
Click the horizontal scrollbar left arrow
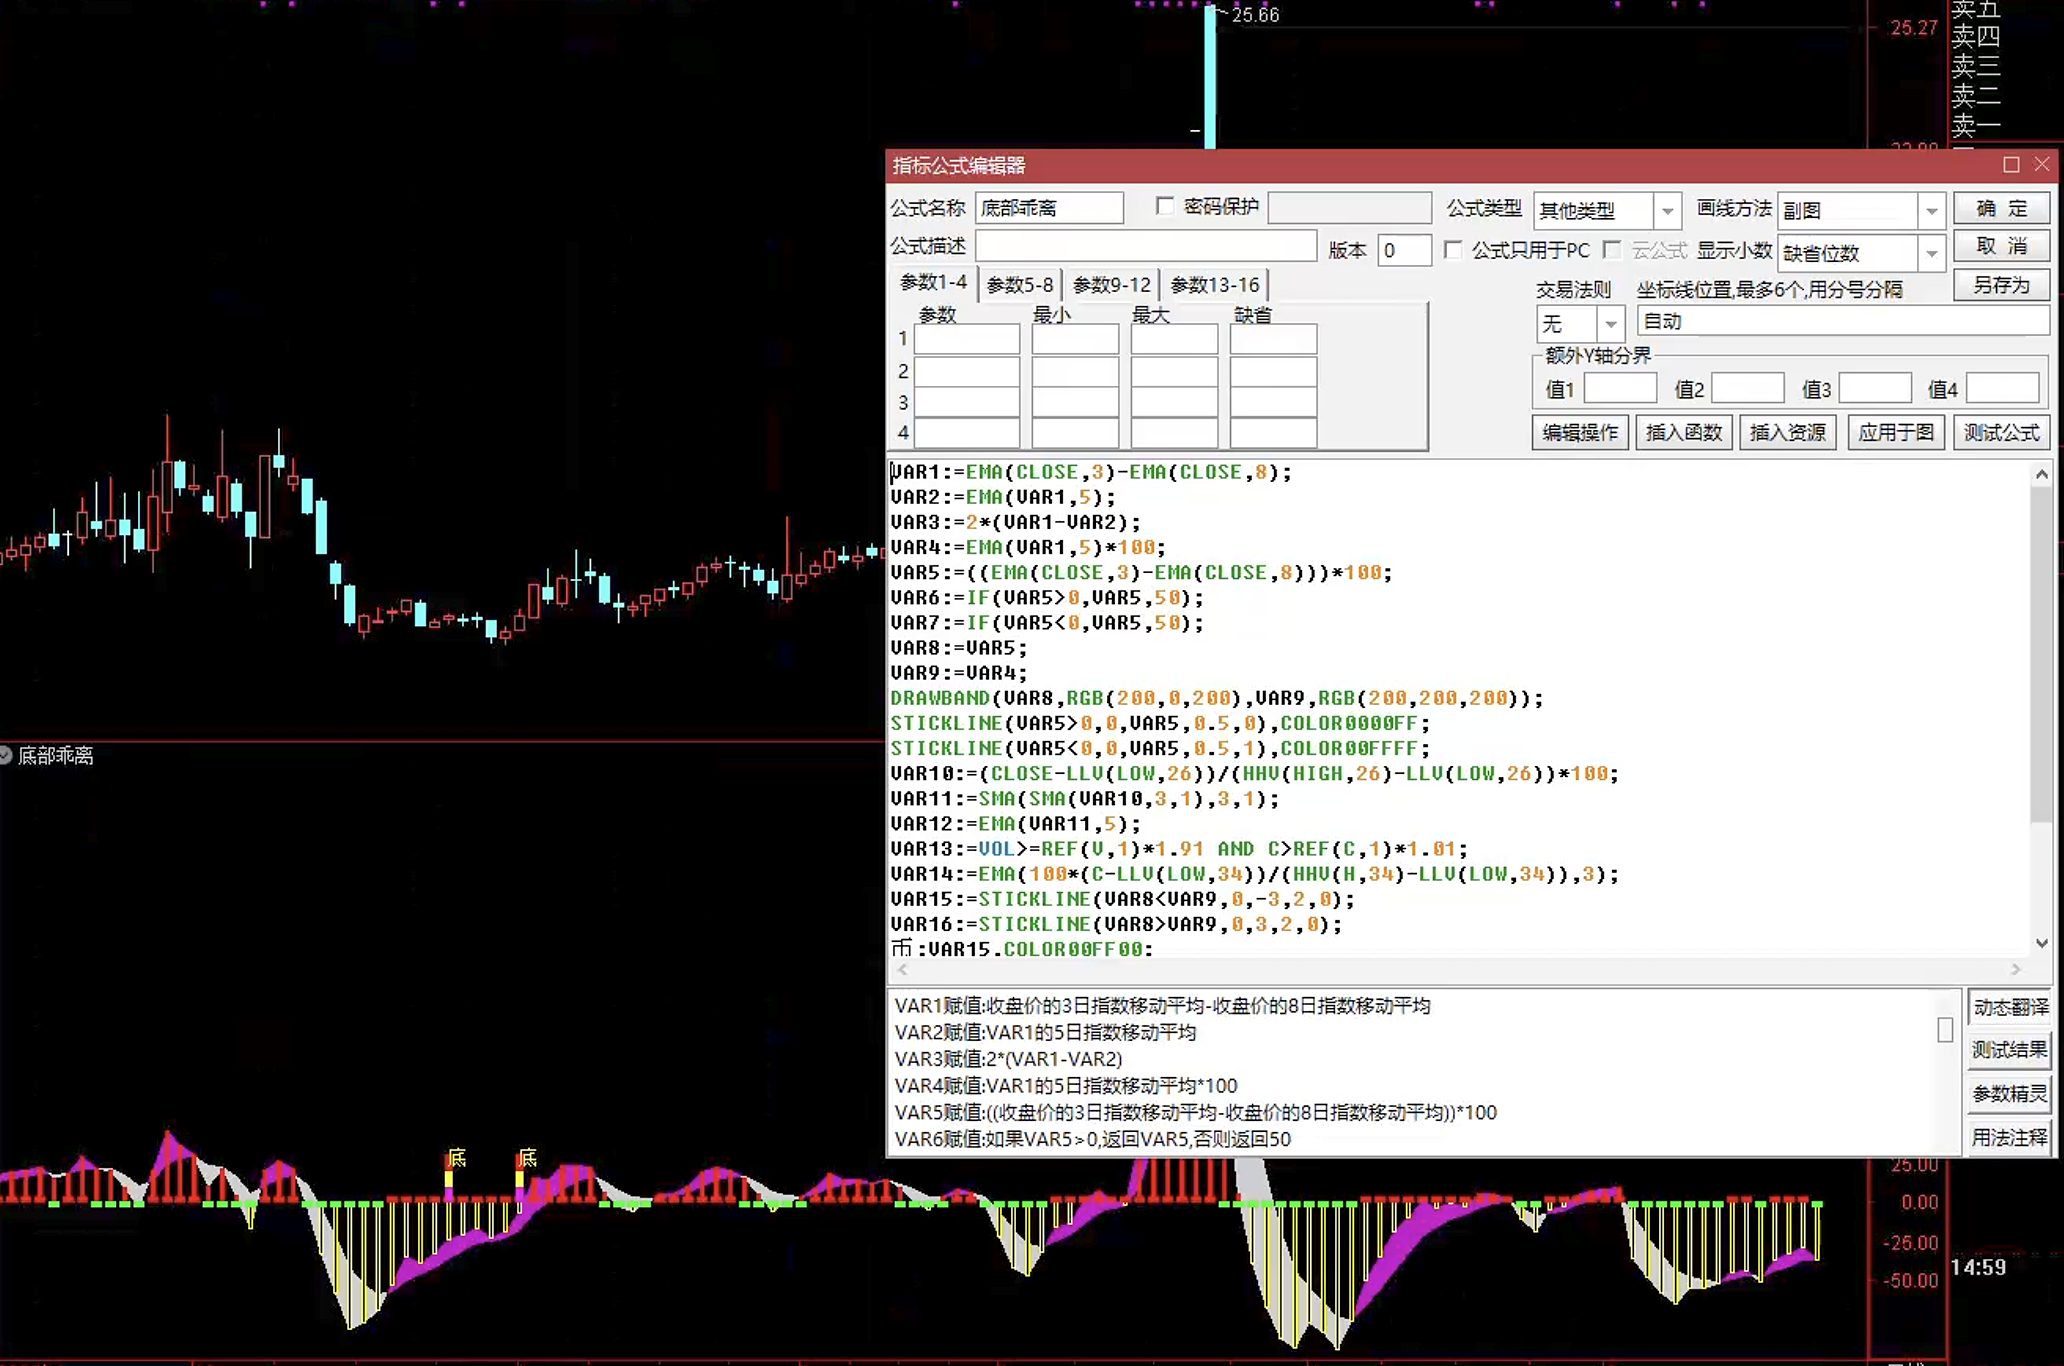tap(902, 969)
